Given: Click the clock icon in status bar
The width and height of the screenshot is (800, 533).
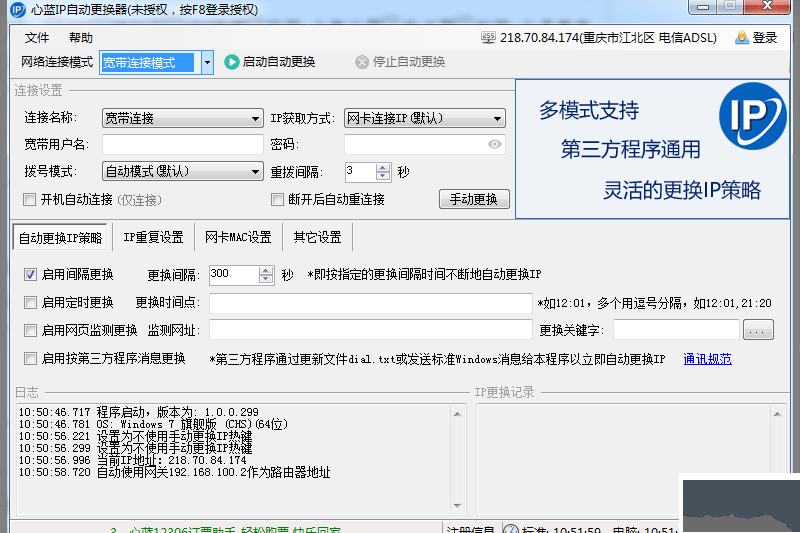Looking at the screenshot, I should click(511, 529).
